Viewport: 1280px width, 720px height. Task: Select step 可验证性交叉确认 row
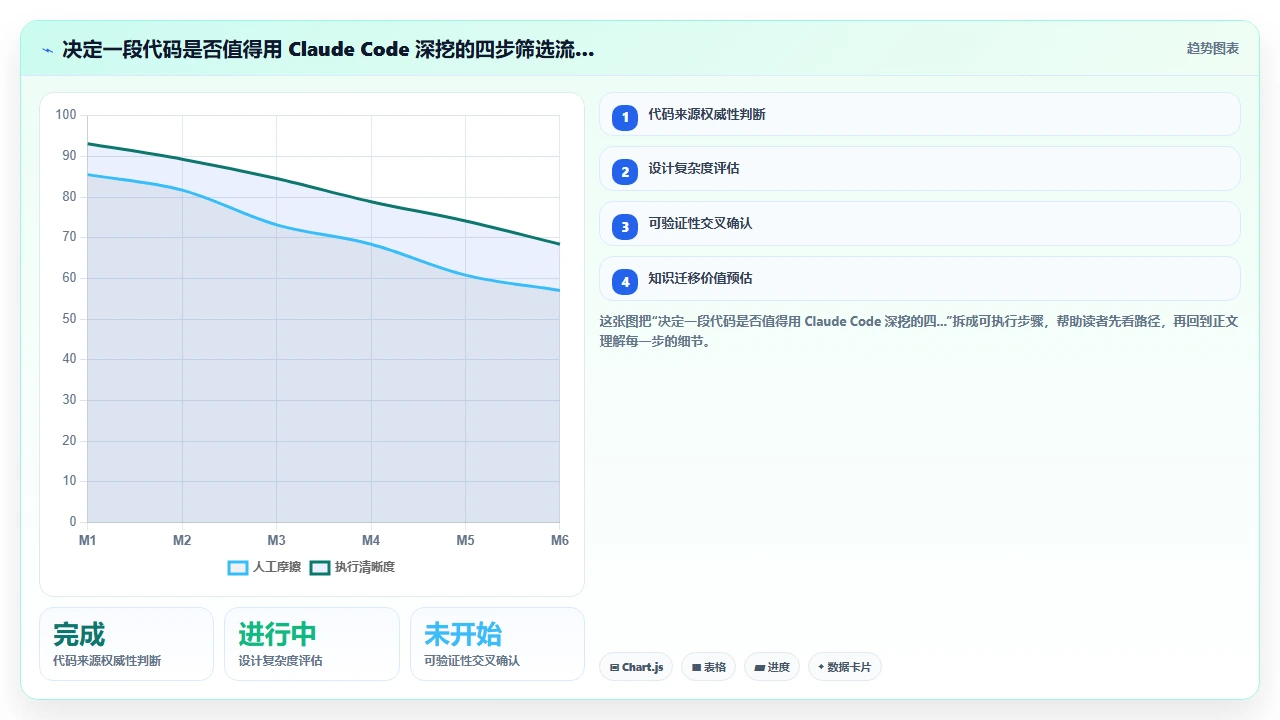tap(919, 223)
